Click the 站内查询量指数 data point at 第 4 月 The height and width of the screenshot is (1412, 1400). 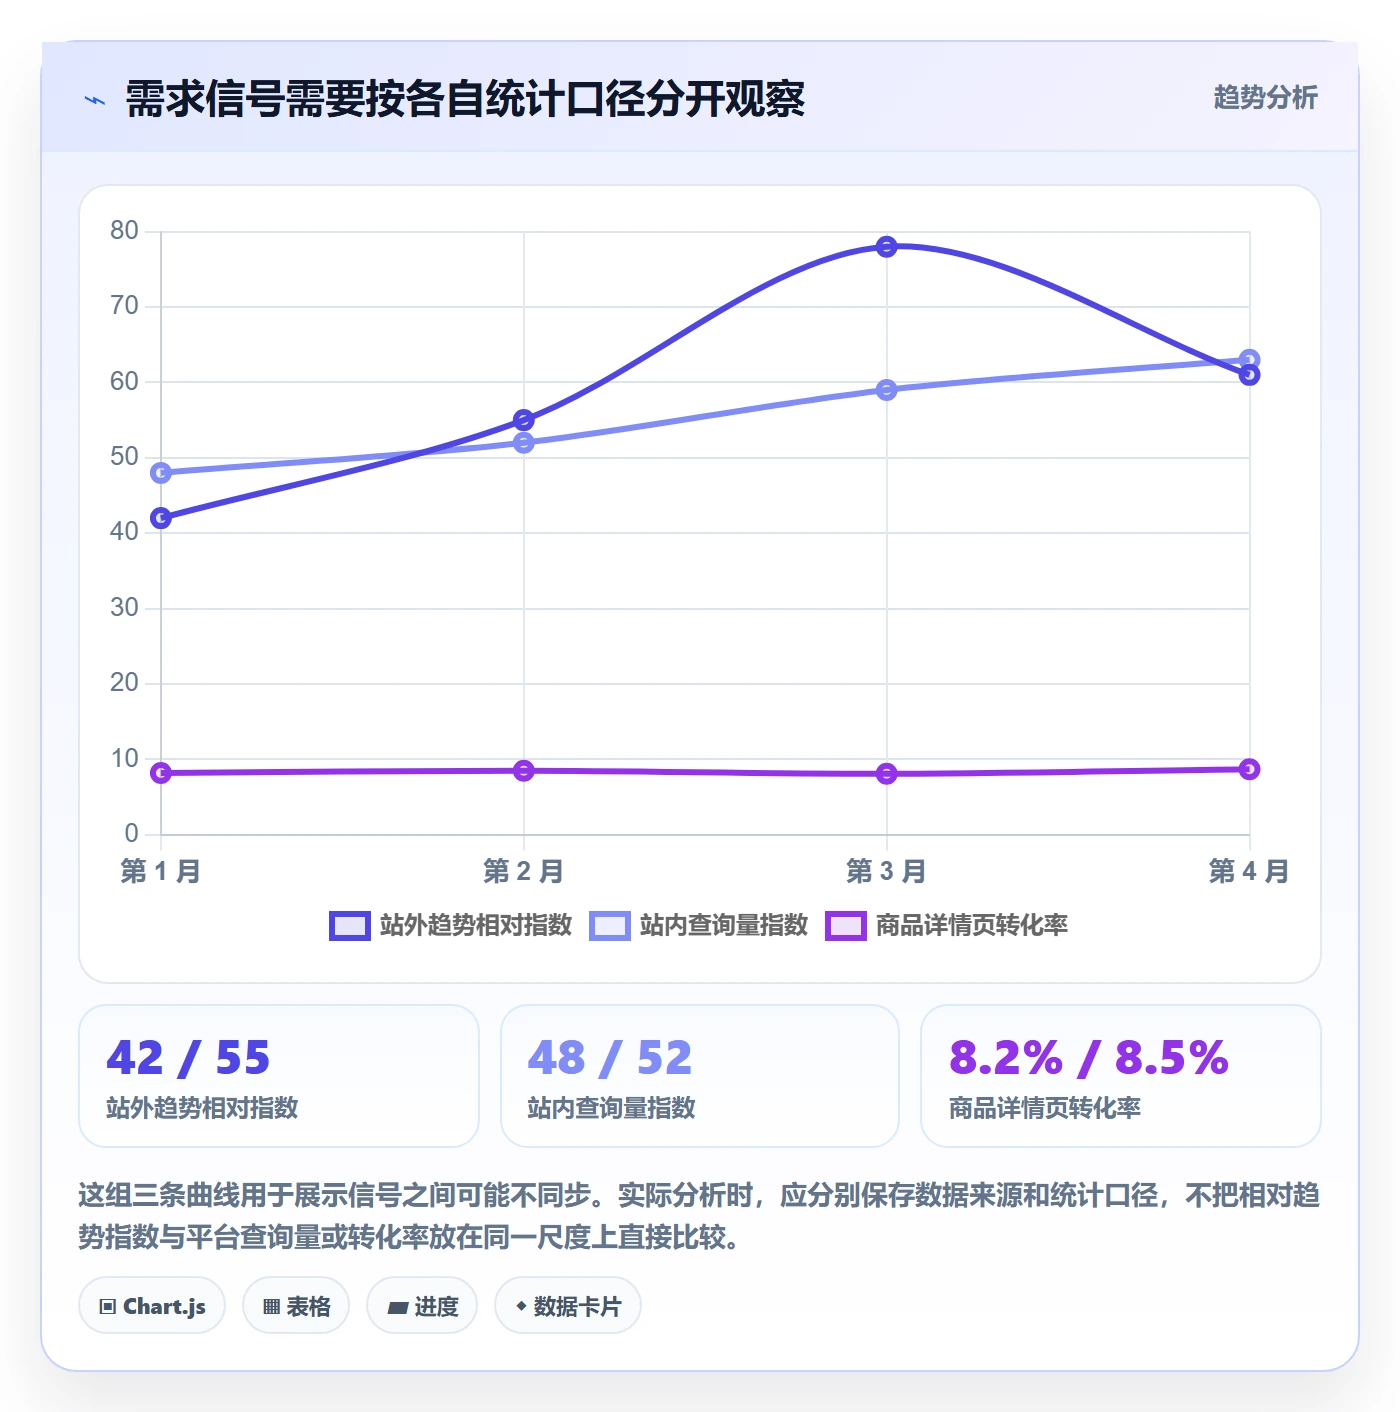[1249, 360]
